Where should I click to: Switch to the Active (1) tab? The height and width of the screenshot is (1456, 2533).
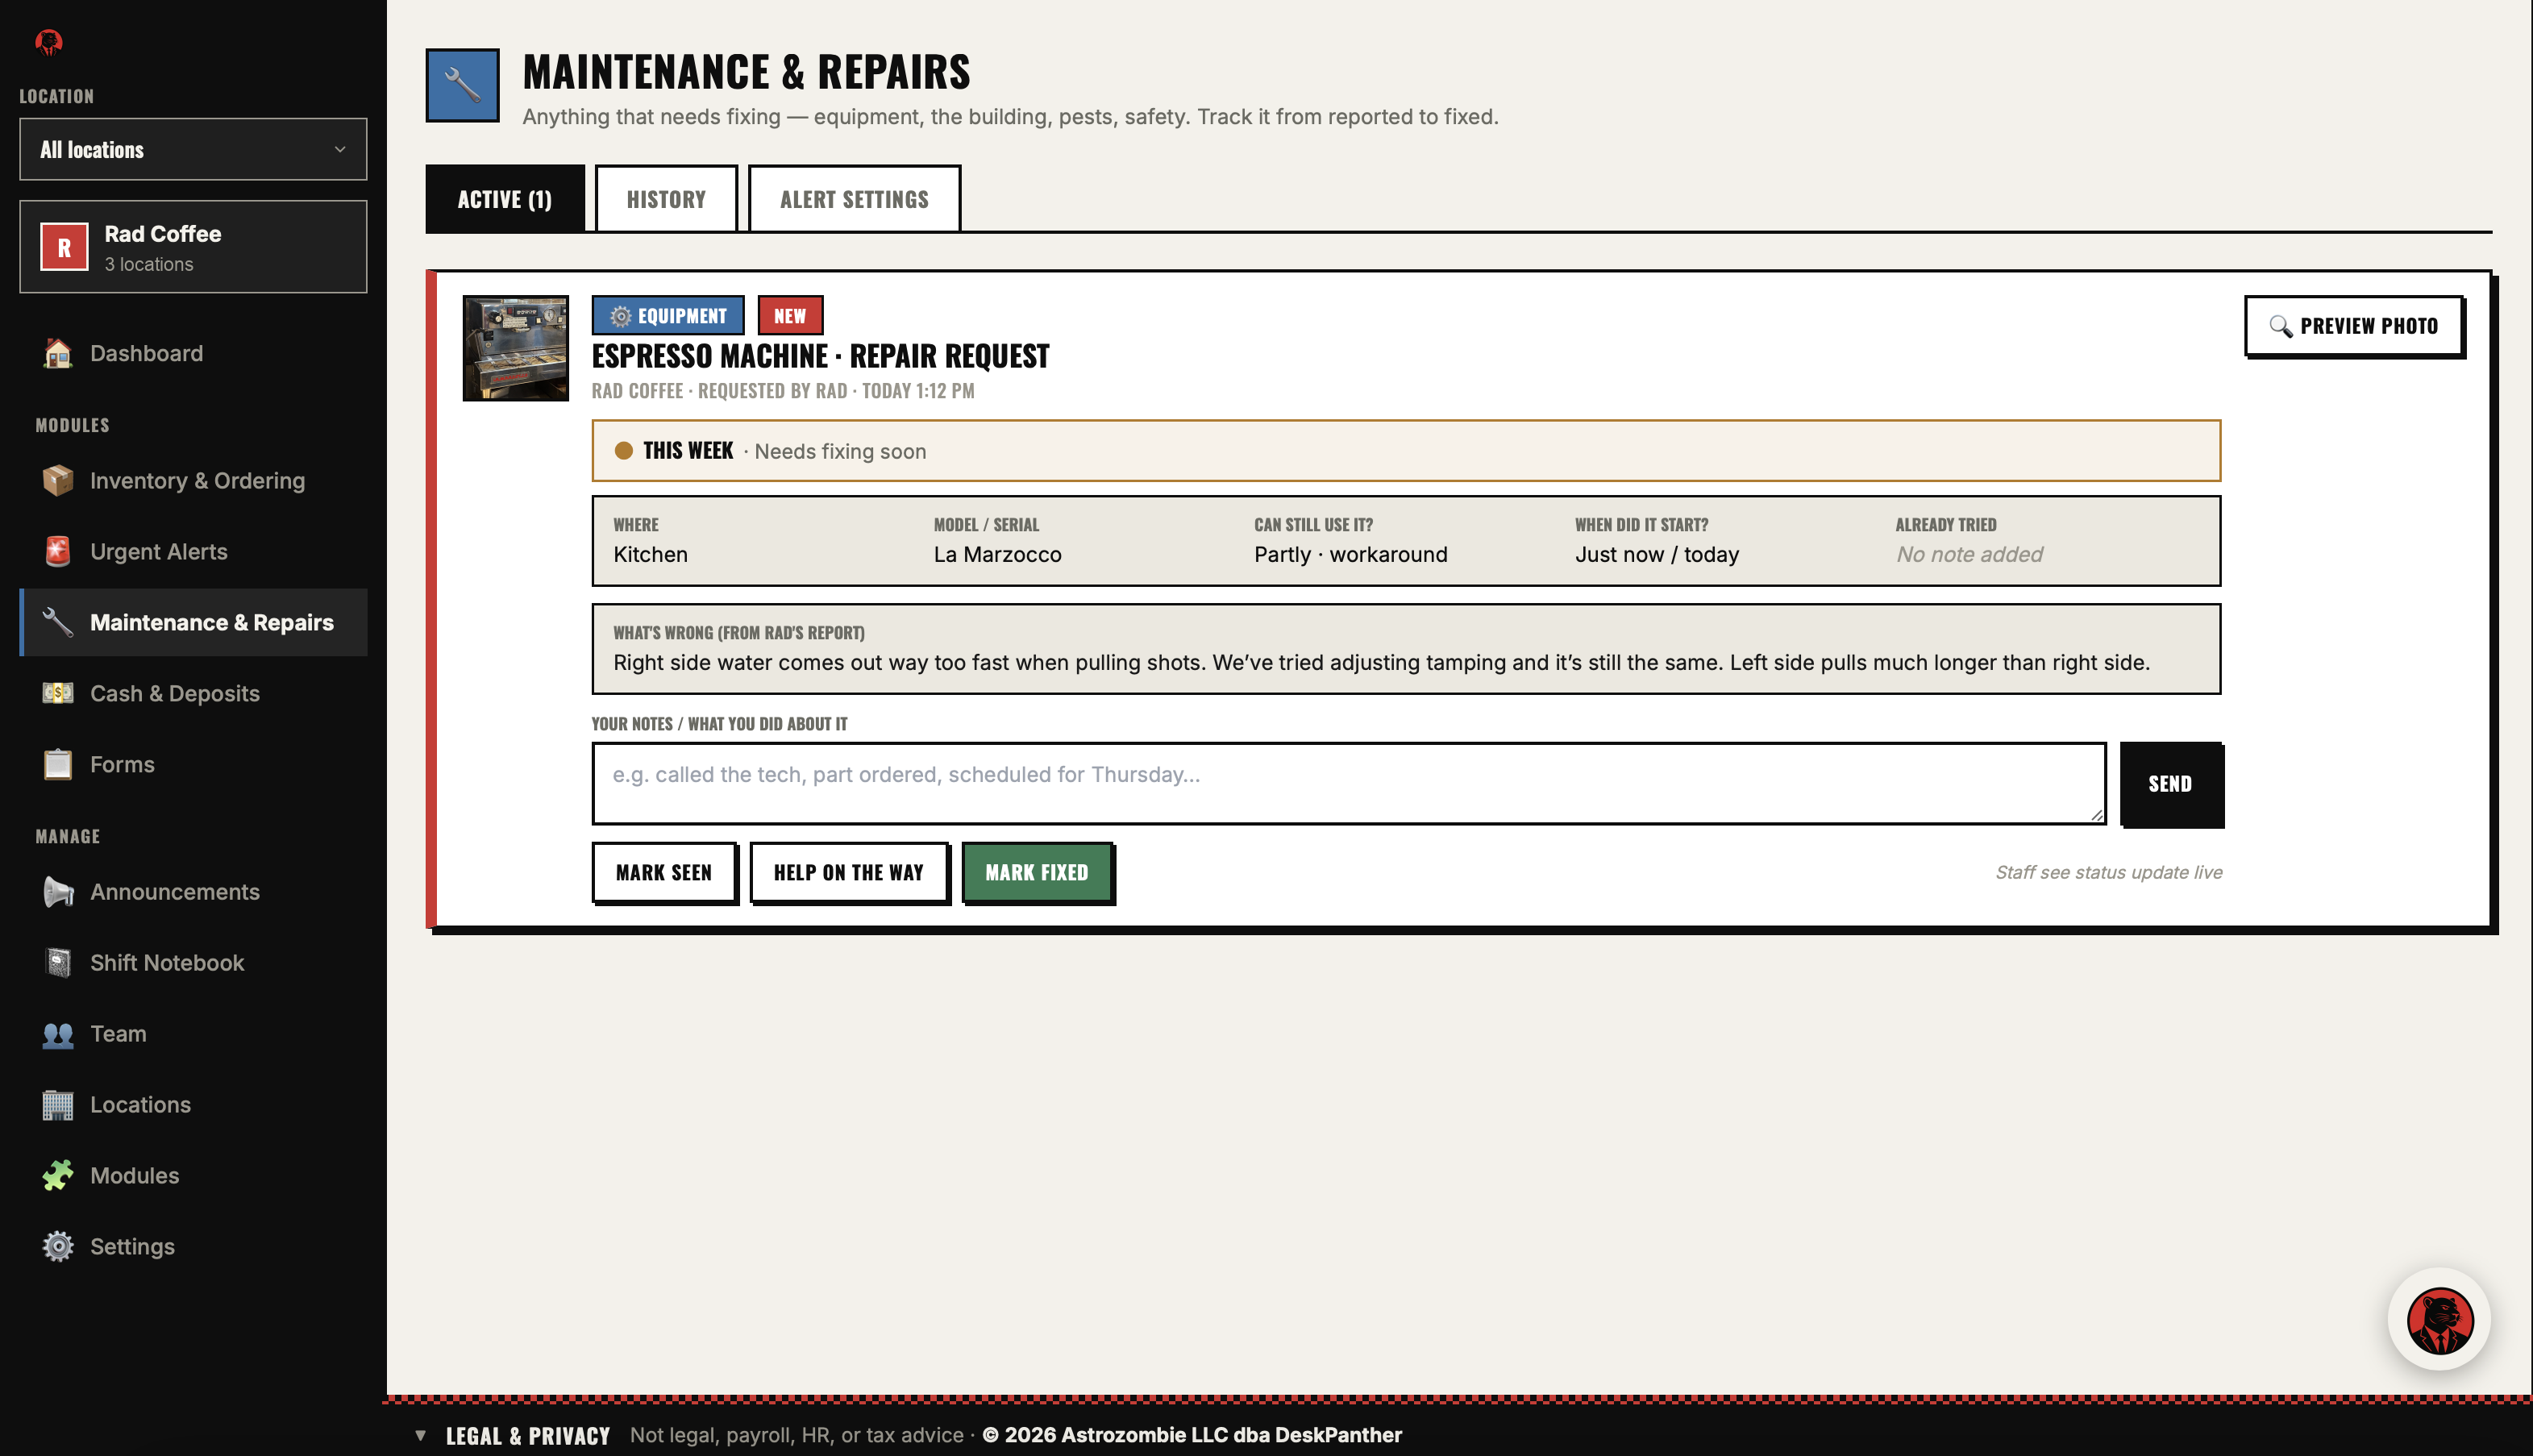(x=505, y=199)
